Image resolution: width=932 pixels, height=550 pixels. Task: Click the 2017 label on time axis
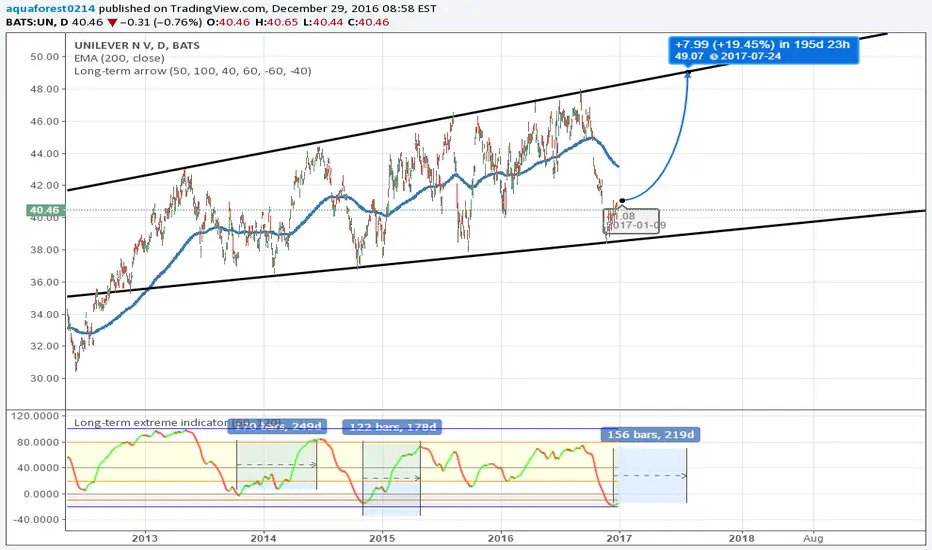pyautogui.click(x=619, y=539)
